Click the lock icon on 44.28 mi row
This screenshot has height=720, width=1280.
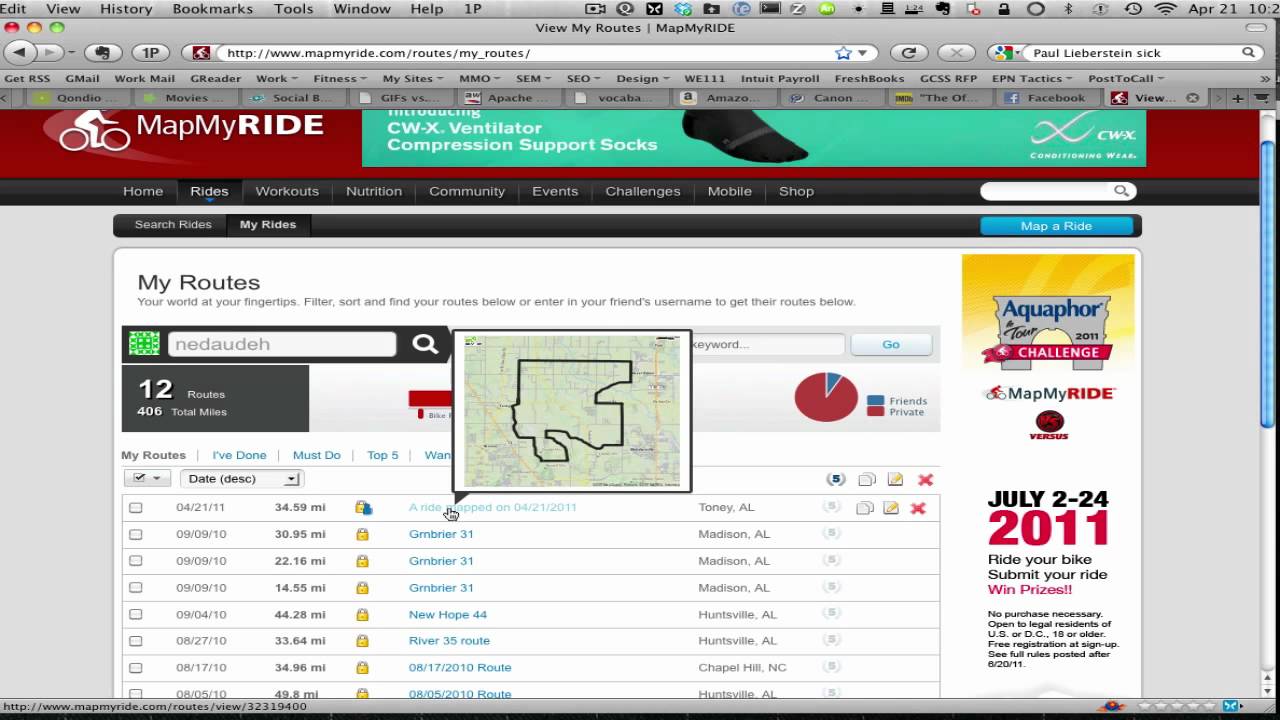[x=362, y=615]
